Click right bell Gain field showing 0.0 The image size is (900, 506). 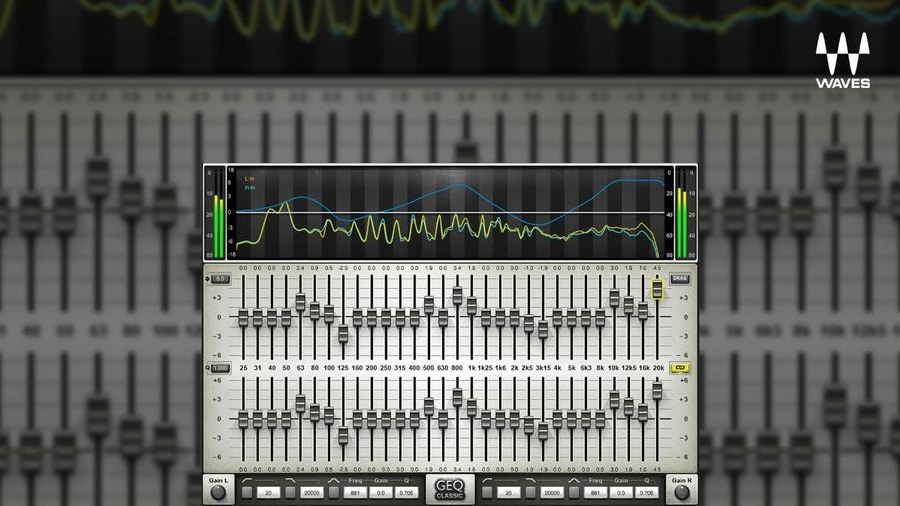pyautogui.click(x=622, y=492)
